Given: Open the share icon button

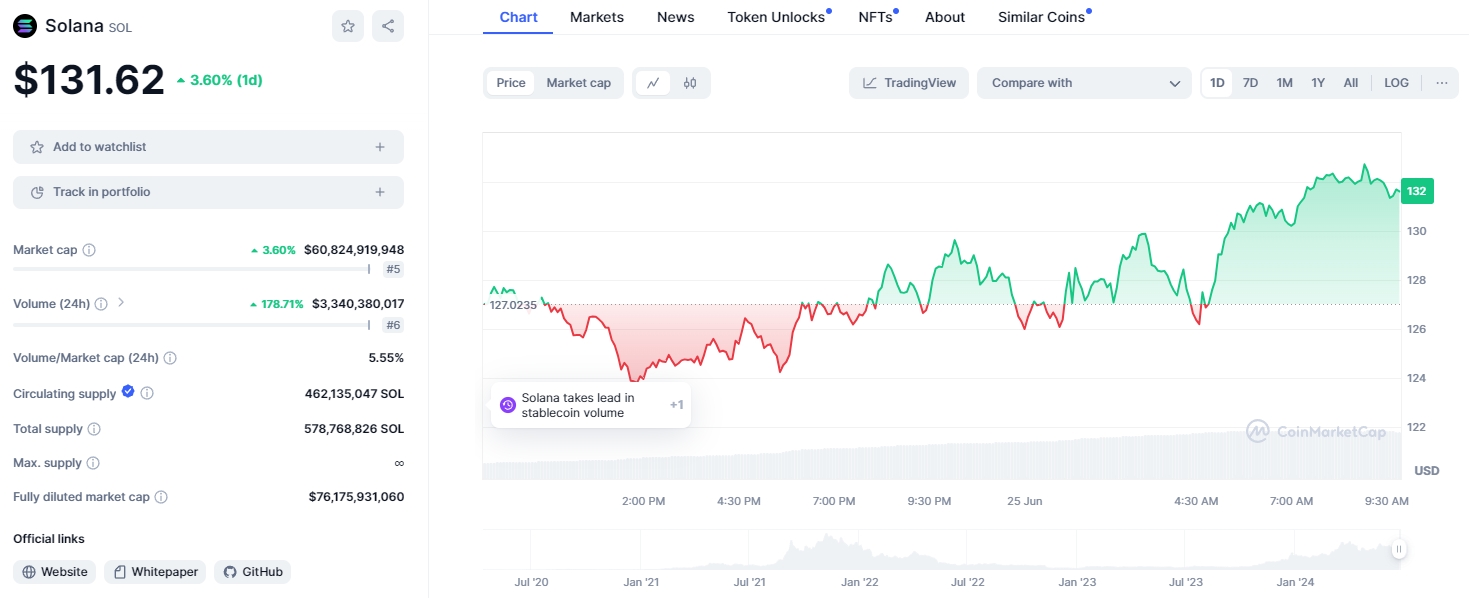Looking at the screenshot, I should tap(388, 26).
